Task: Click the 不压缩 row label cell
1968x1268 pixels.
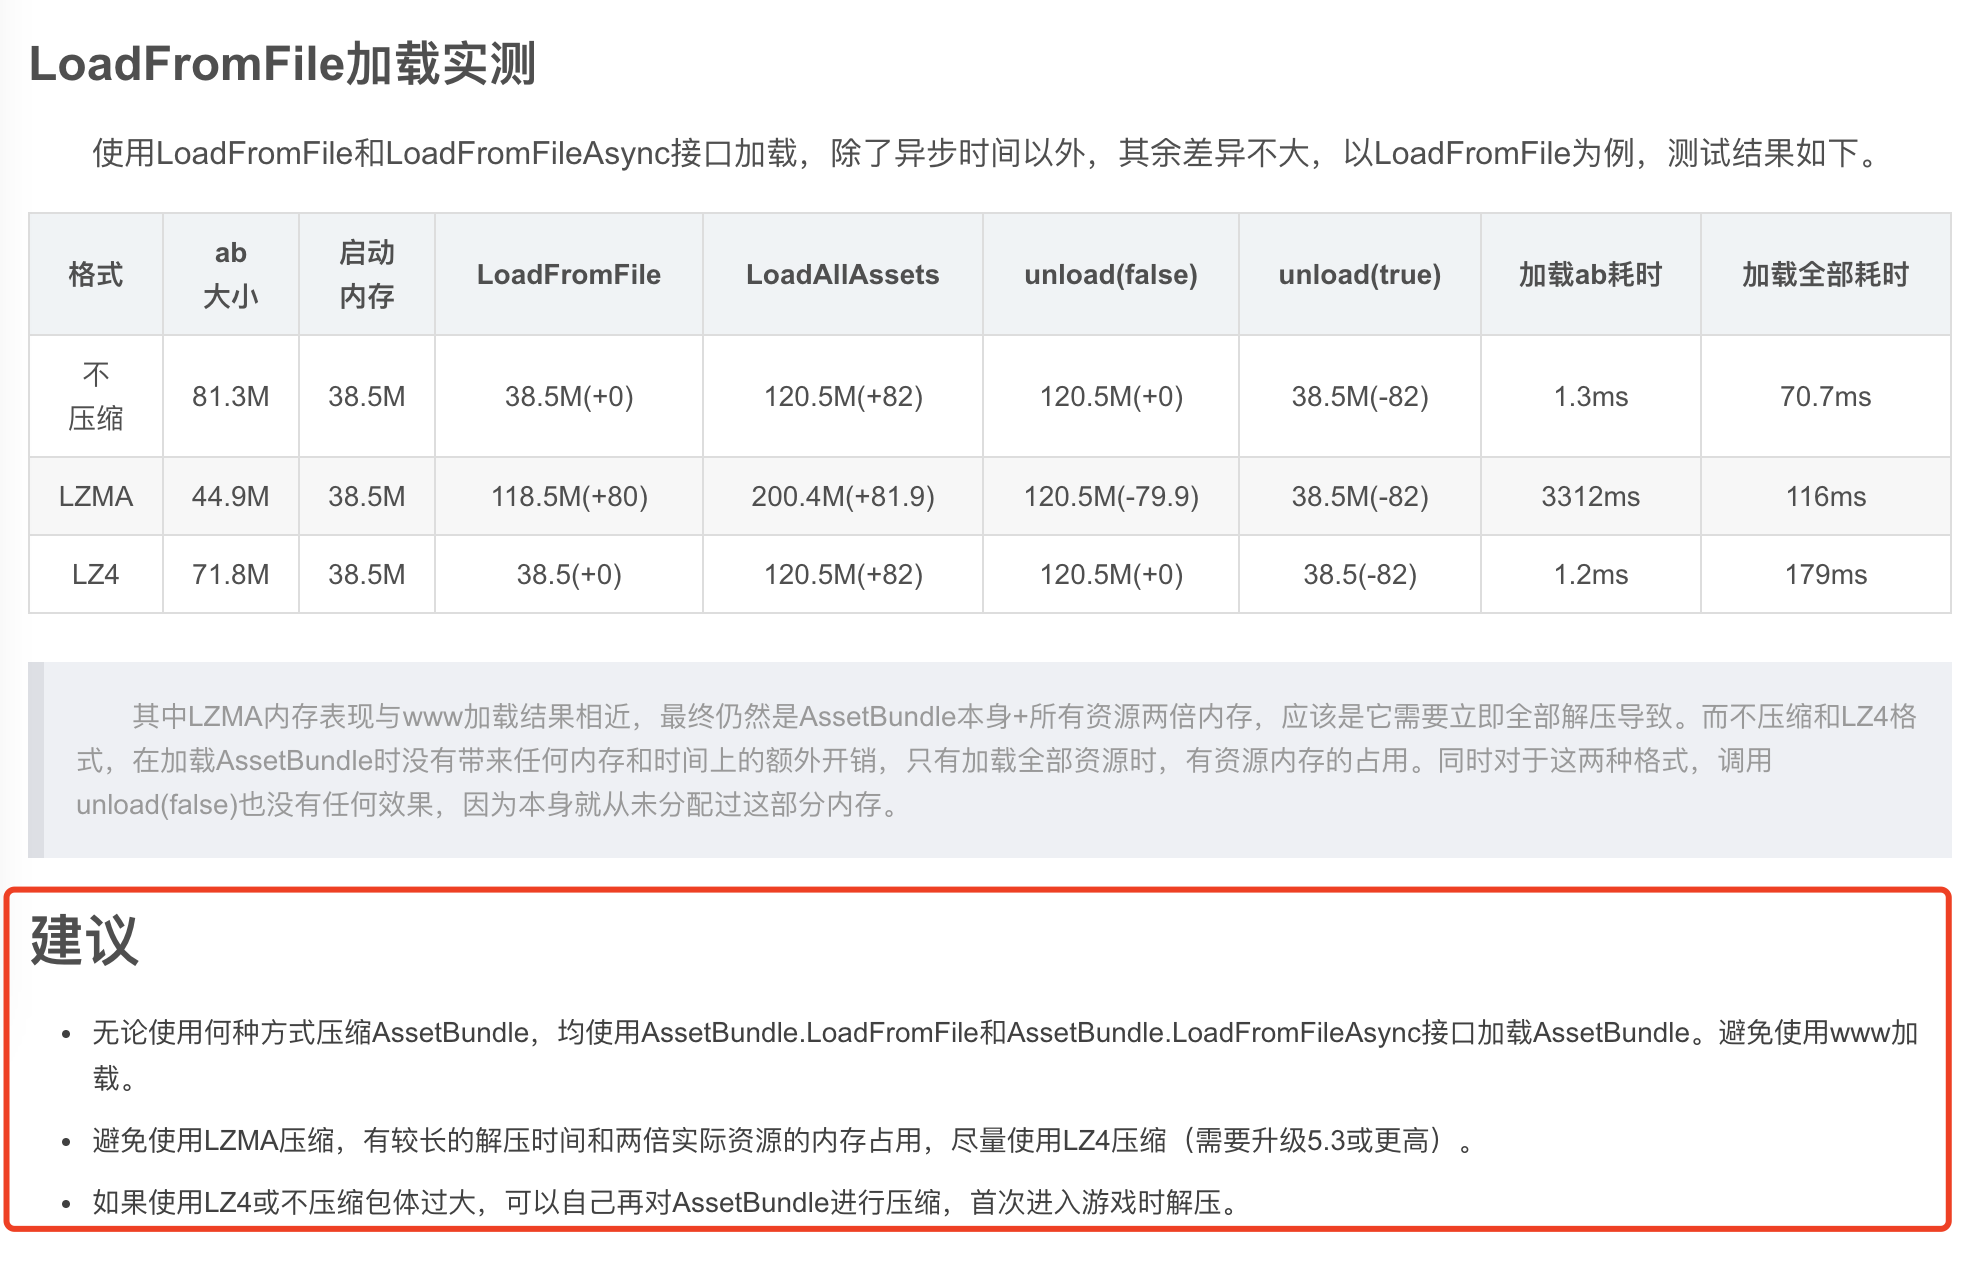Action: click(x=95, y=396)
